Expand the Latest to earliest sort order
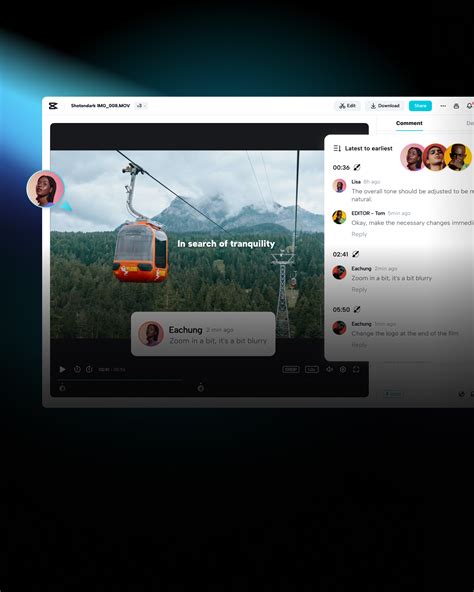 (363, 148)
